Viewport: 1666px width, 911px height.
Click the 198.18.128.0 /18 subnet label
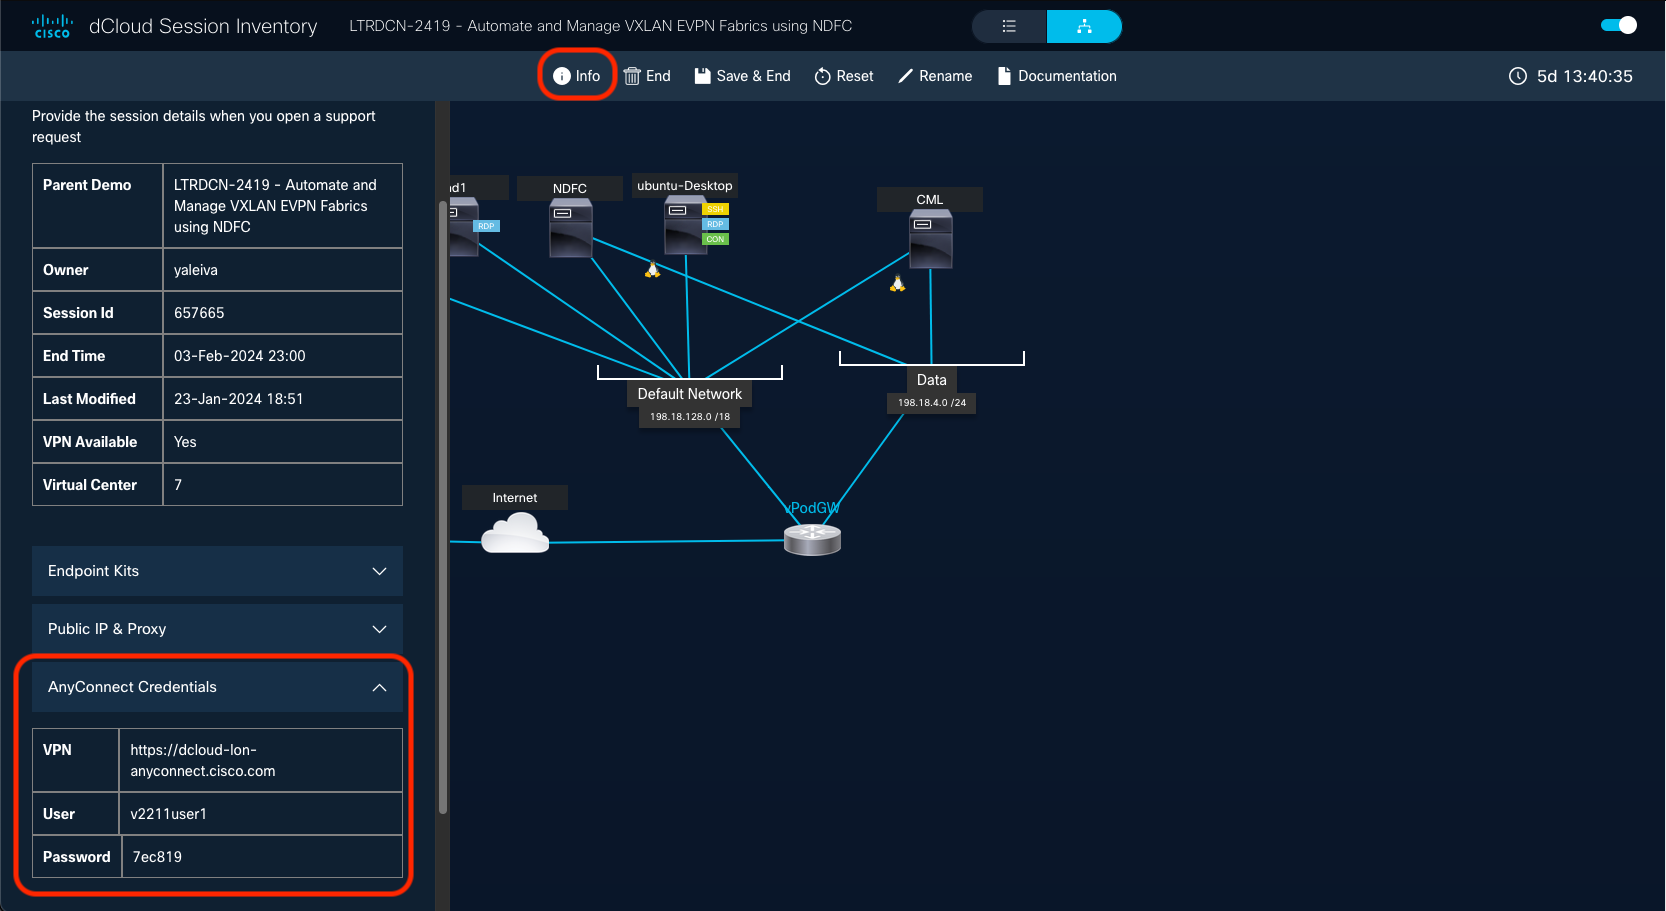(690, 417)
